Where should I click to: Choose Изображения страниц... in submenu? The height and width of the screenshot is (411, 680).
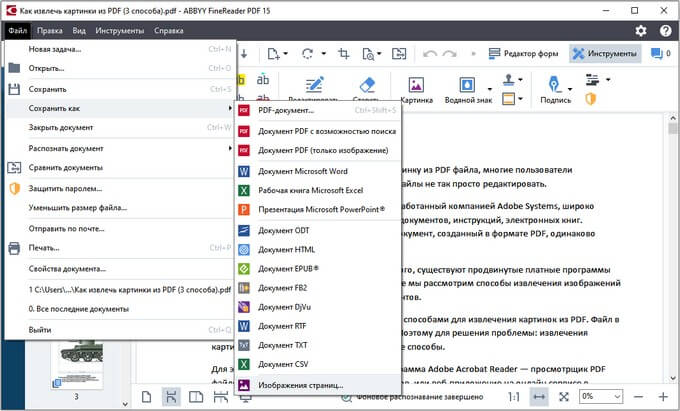(300, 384)
